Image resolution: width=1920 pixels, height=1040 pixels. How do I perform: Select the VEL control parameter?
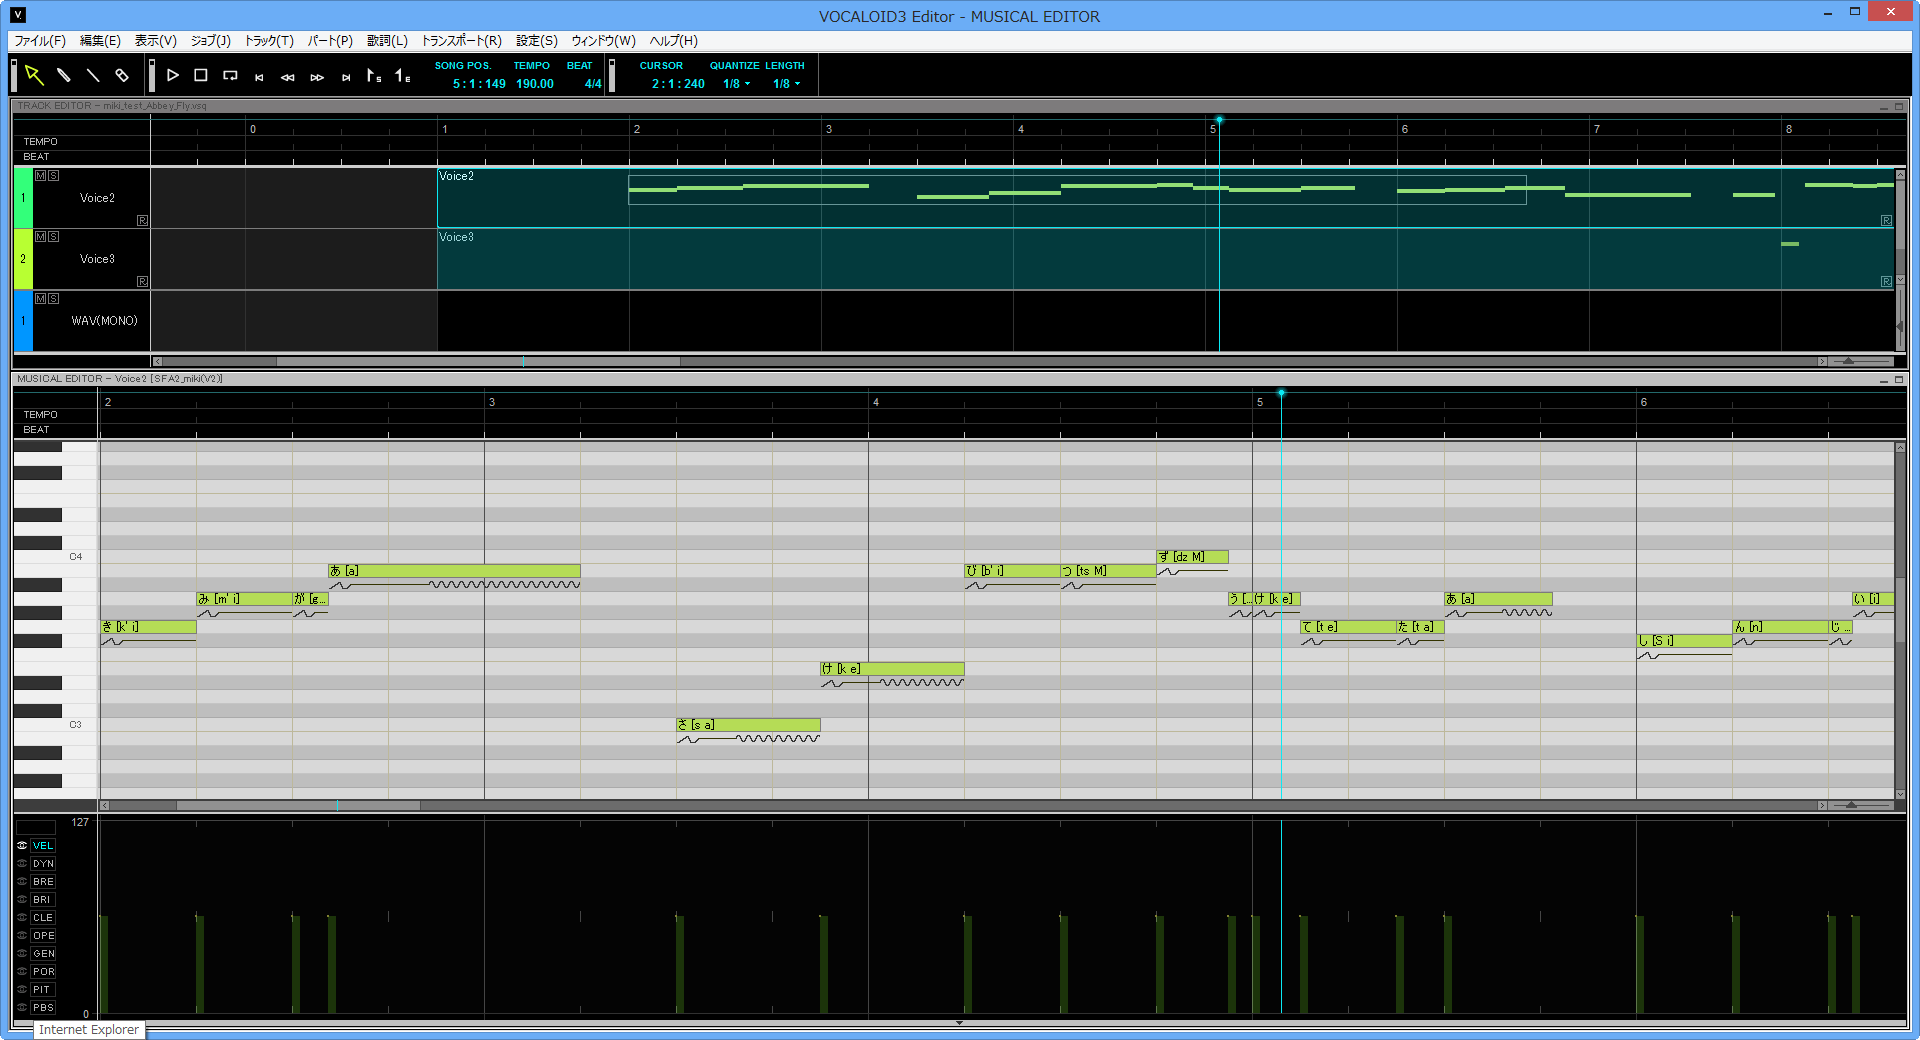click(43, 846)
